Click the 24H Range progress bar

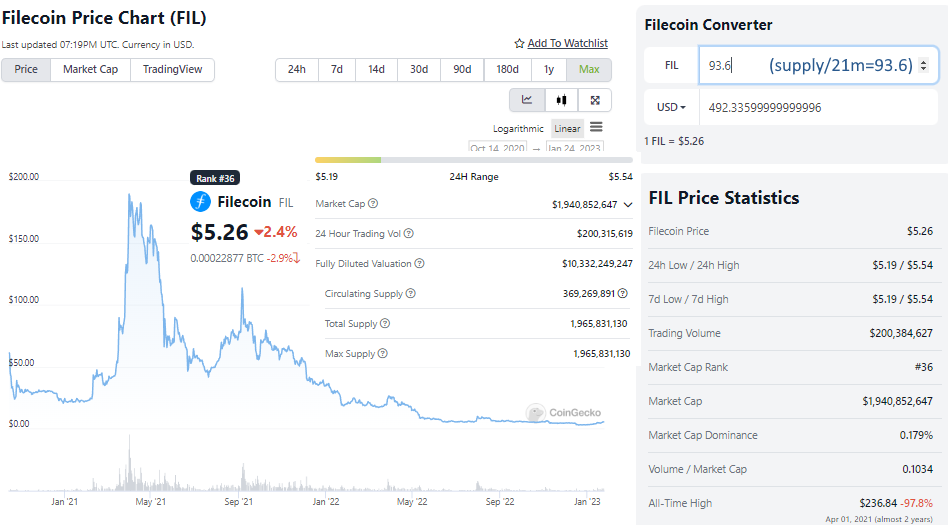pos(473,160)
